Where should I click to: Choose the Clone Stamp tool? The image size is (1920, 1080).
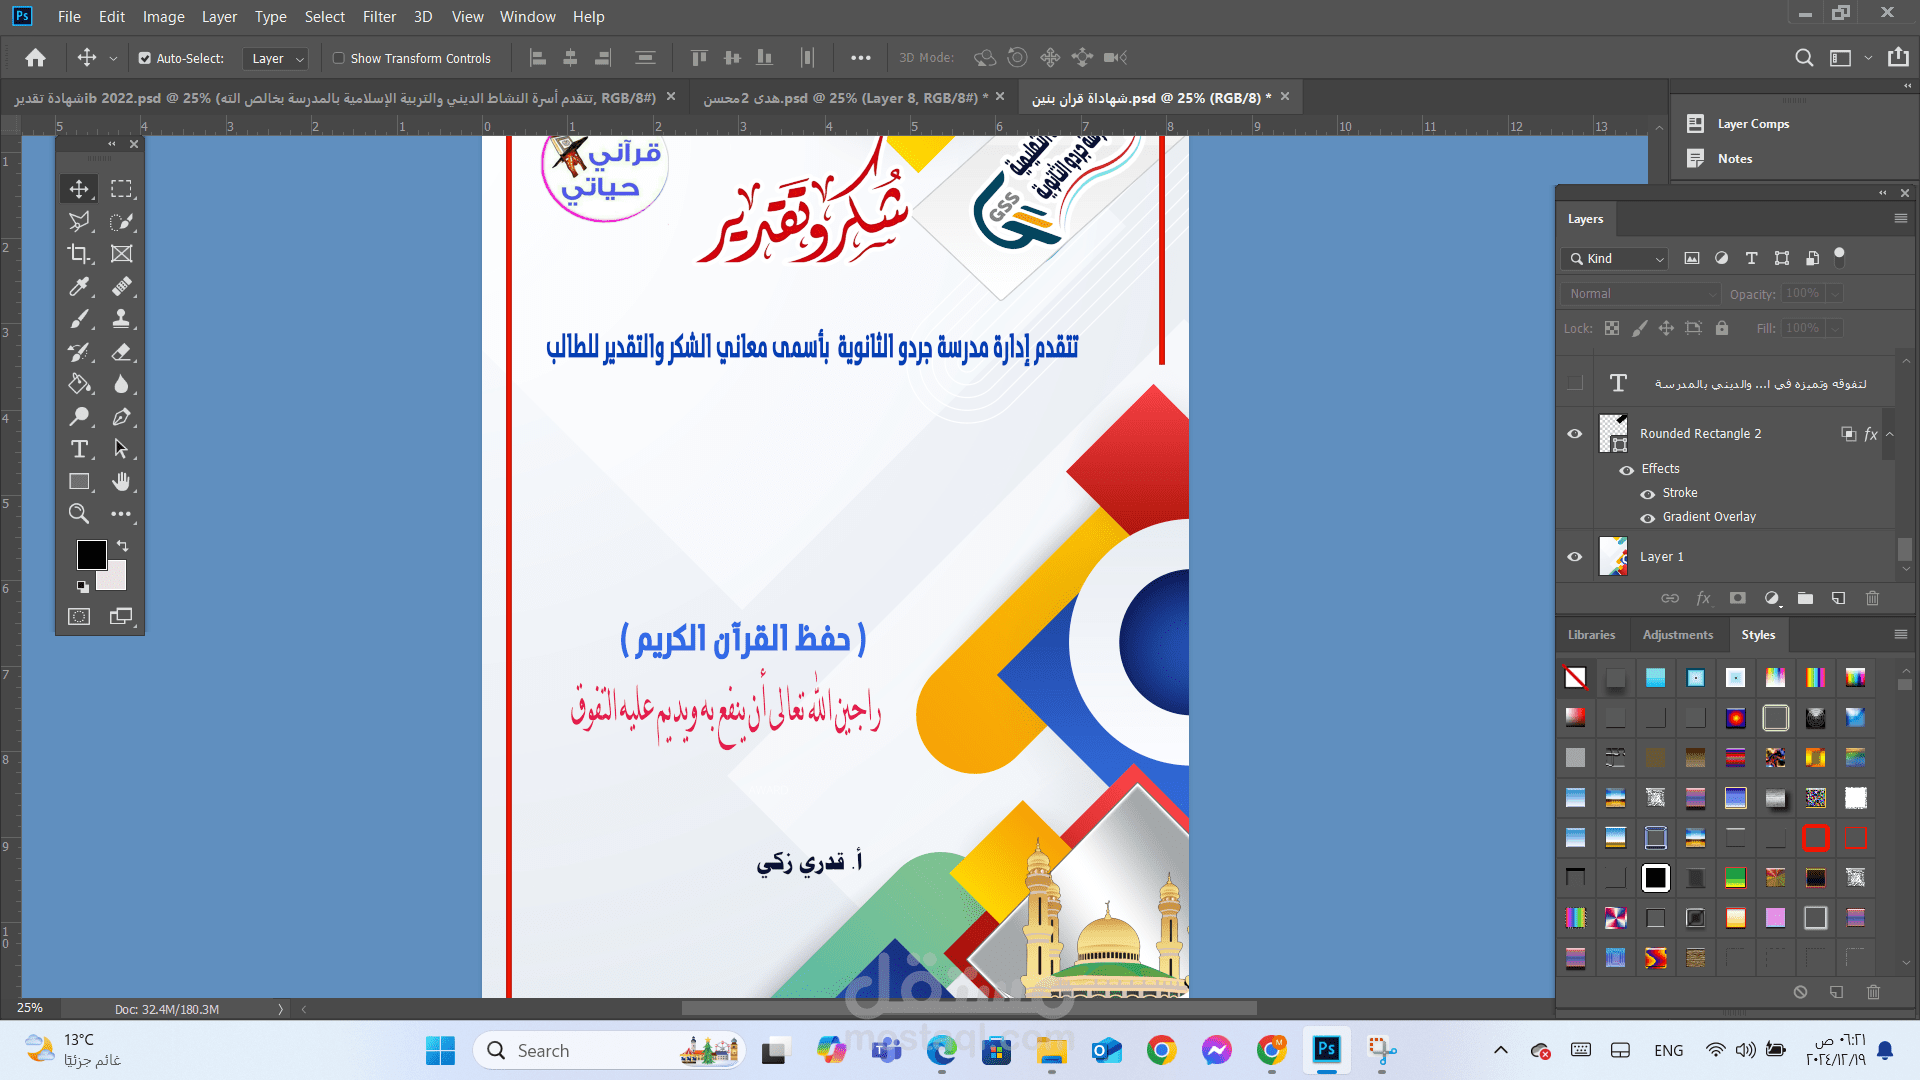[x=121, y=319]
